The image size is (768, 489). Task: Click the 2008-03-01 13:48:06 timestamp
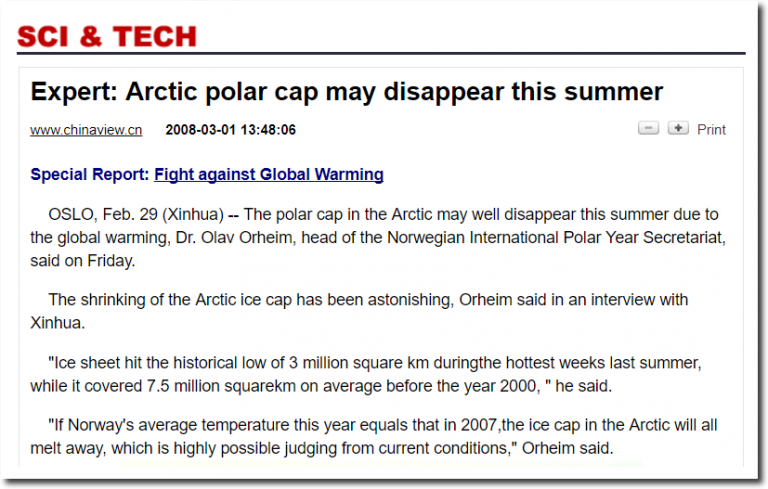[231, 130]
